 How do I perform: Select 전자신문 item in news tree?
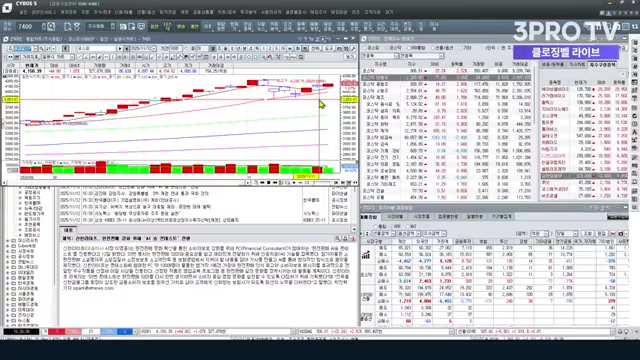26,315
